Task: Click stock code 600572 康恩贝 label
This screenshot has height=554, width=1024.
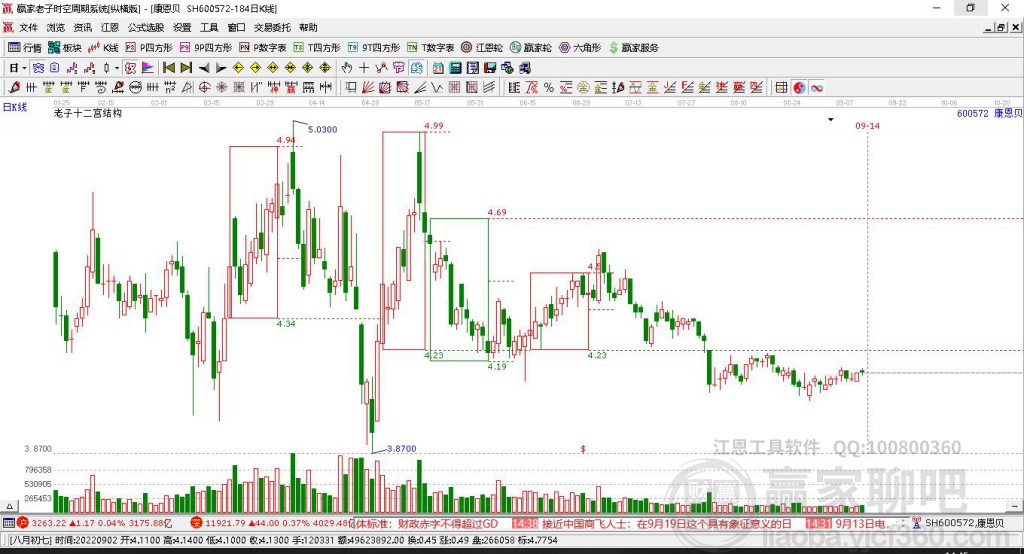Action: coord(989,114)
